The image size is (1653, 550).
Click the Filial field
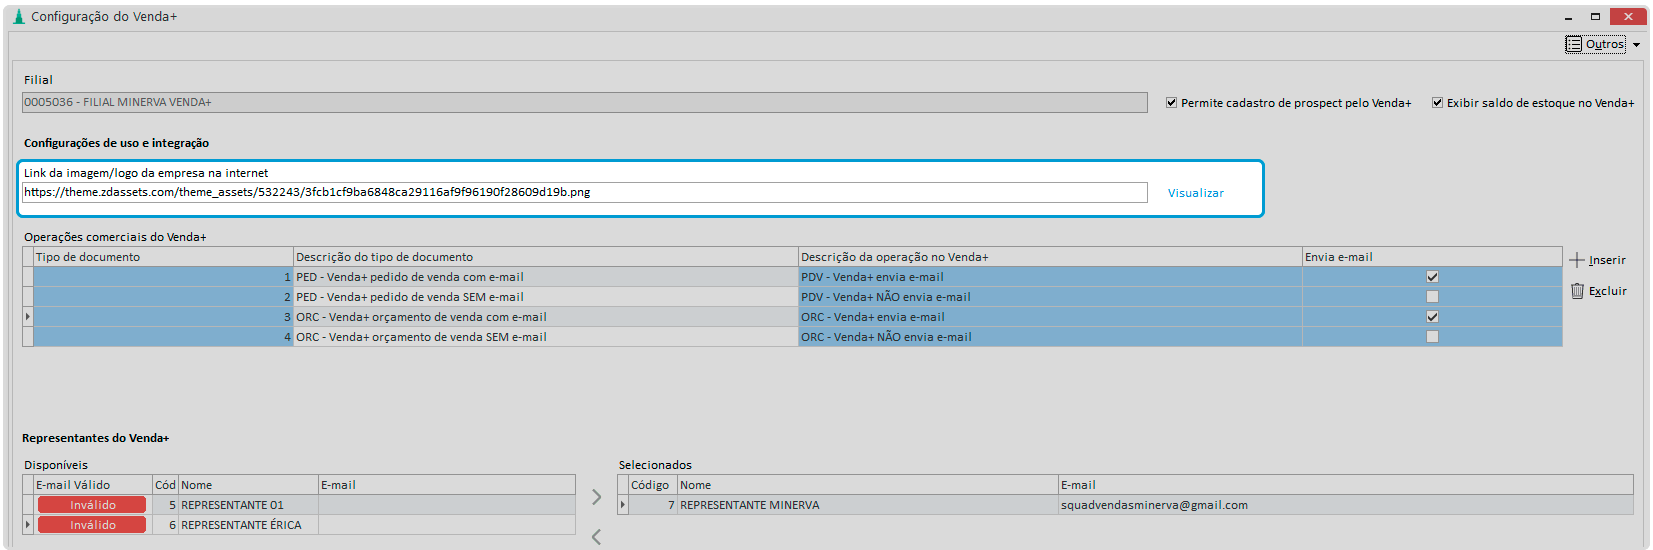tap(584, 102)
